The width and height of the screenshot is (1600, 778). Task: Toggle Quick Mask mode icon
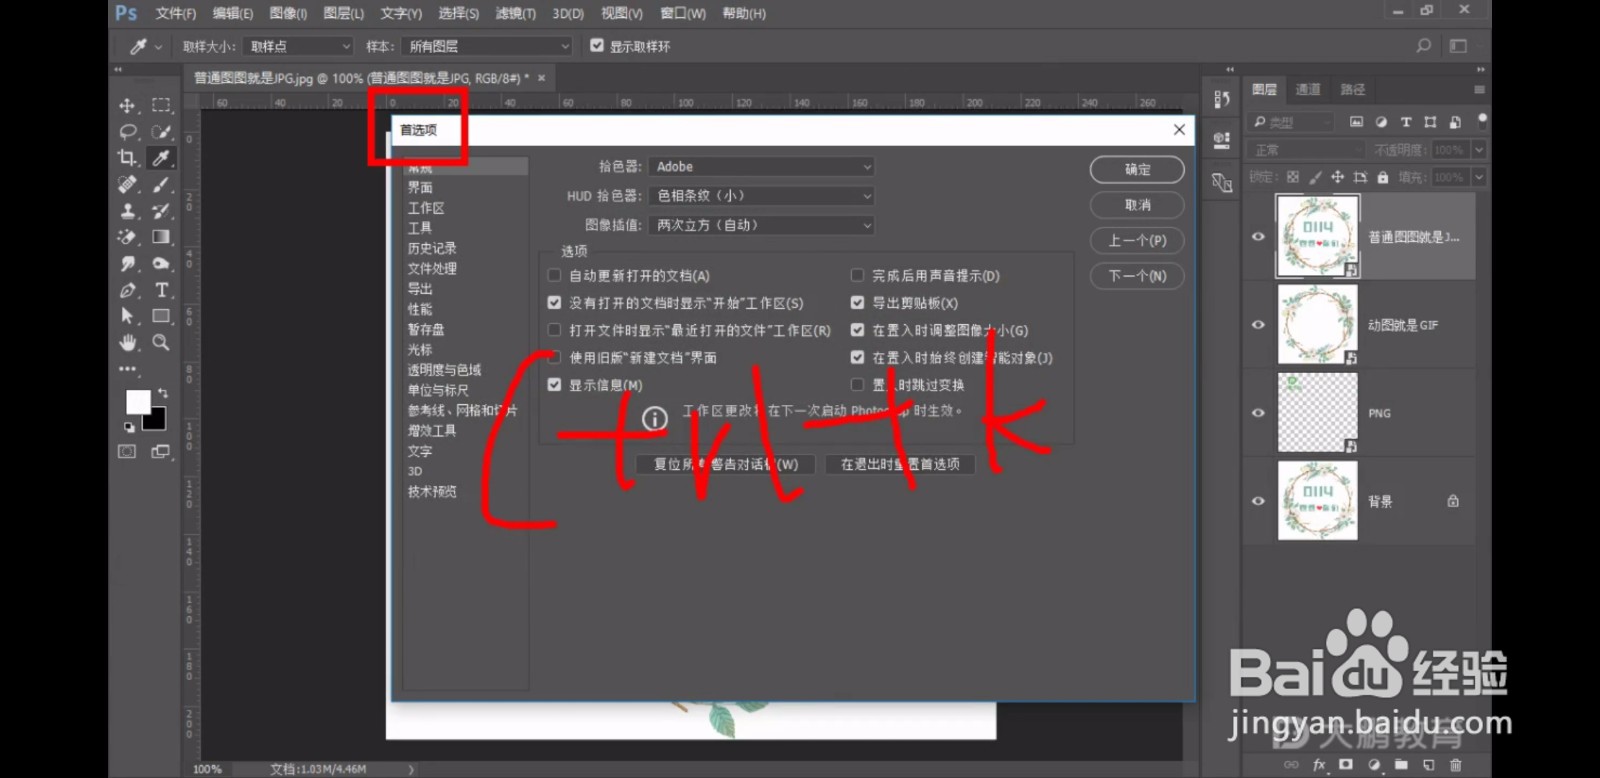tap(127, 452)
